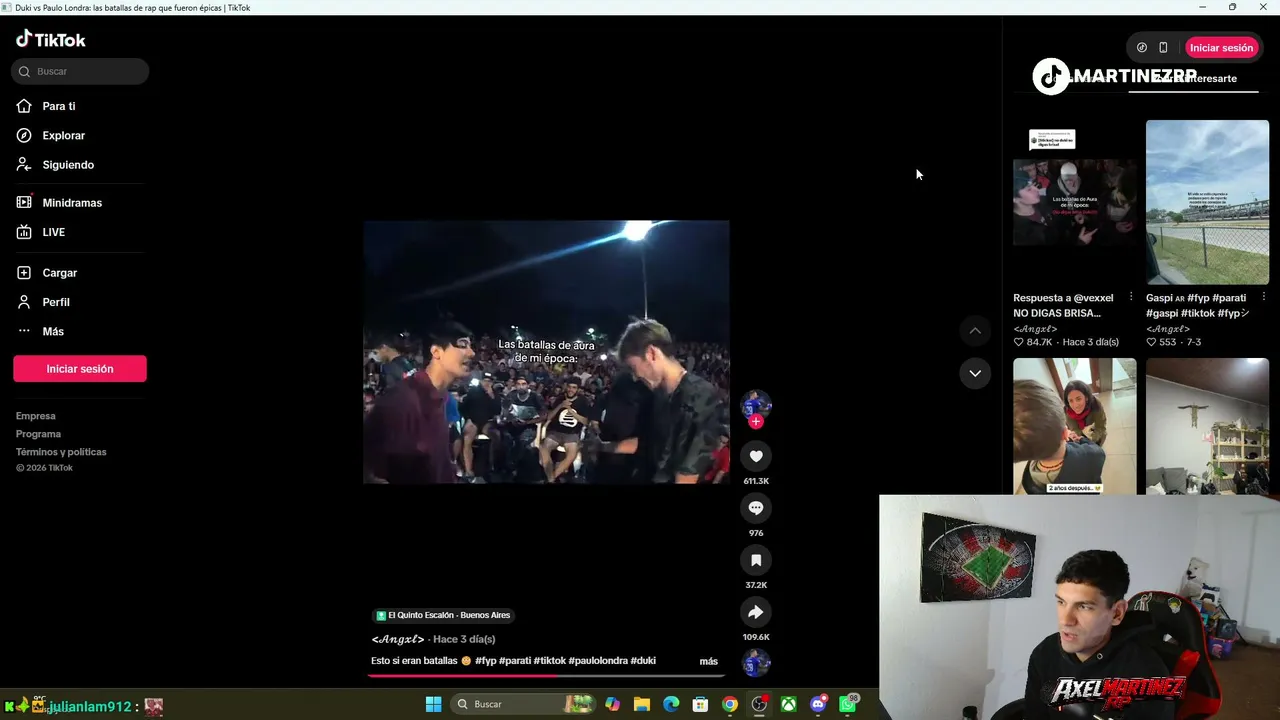Go to the previous video with up chevron
This screenshot has height=720, width=1280.
click(x=975, y=331)
